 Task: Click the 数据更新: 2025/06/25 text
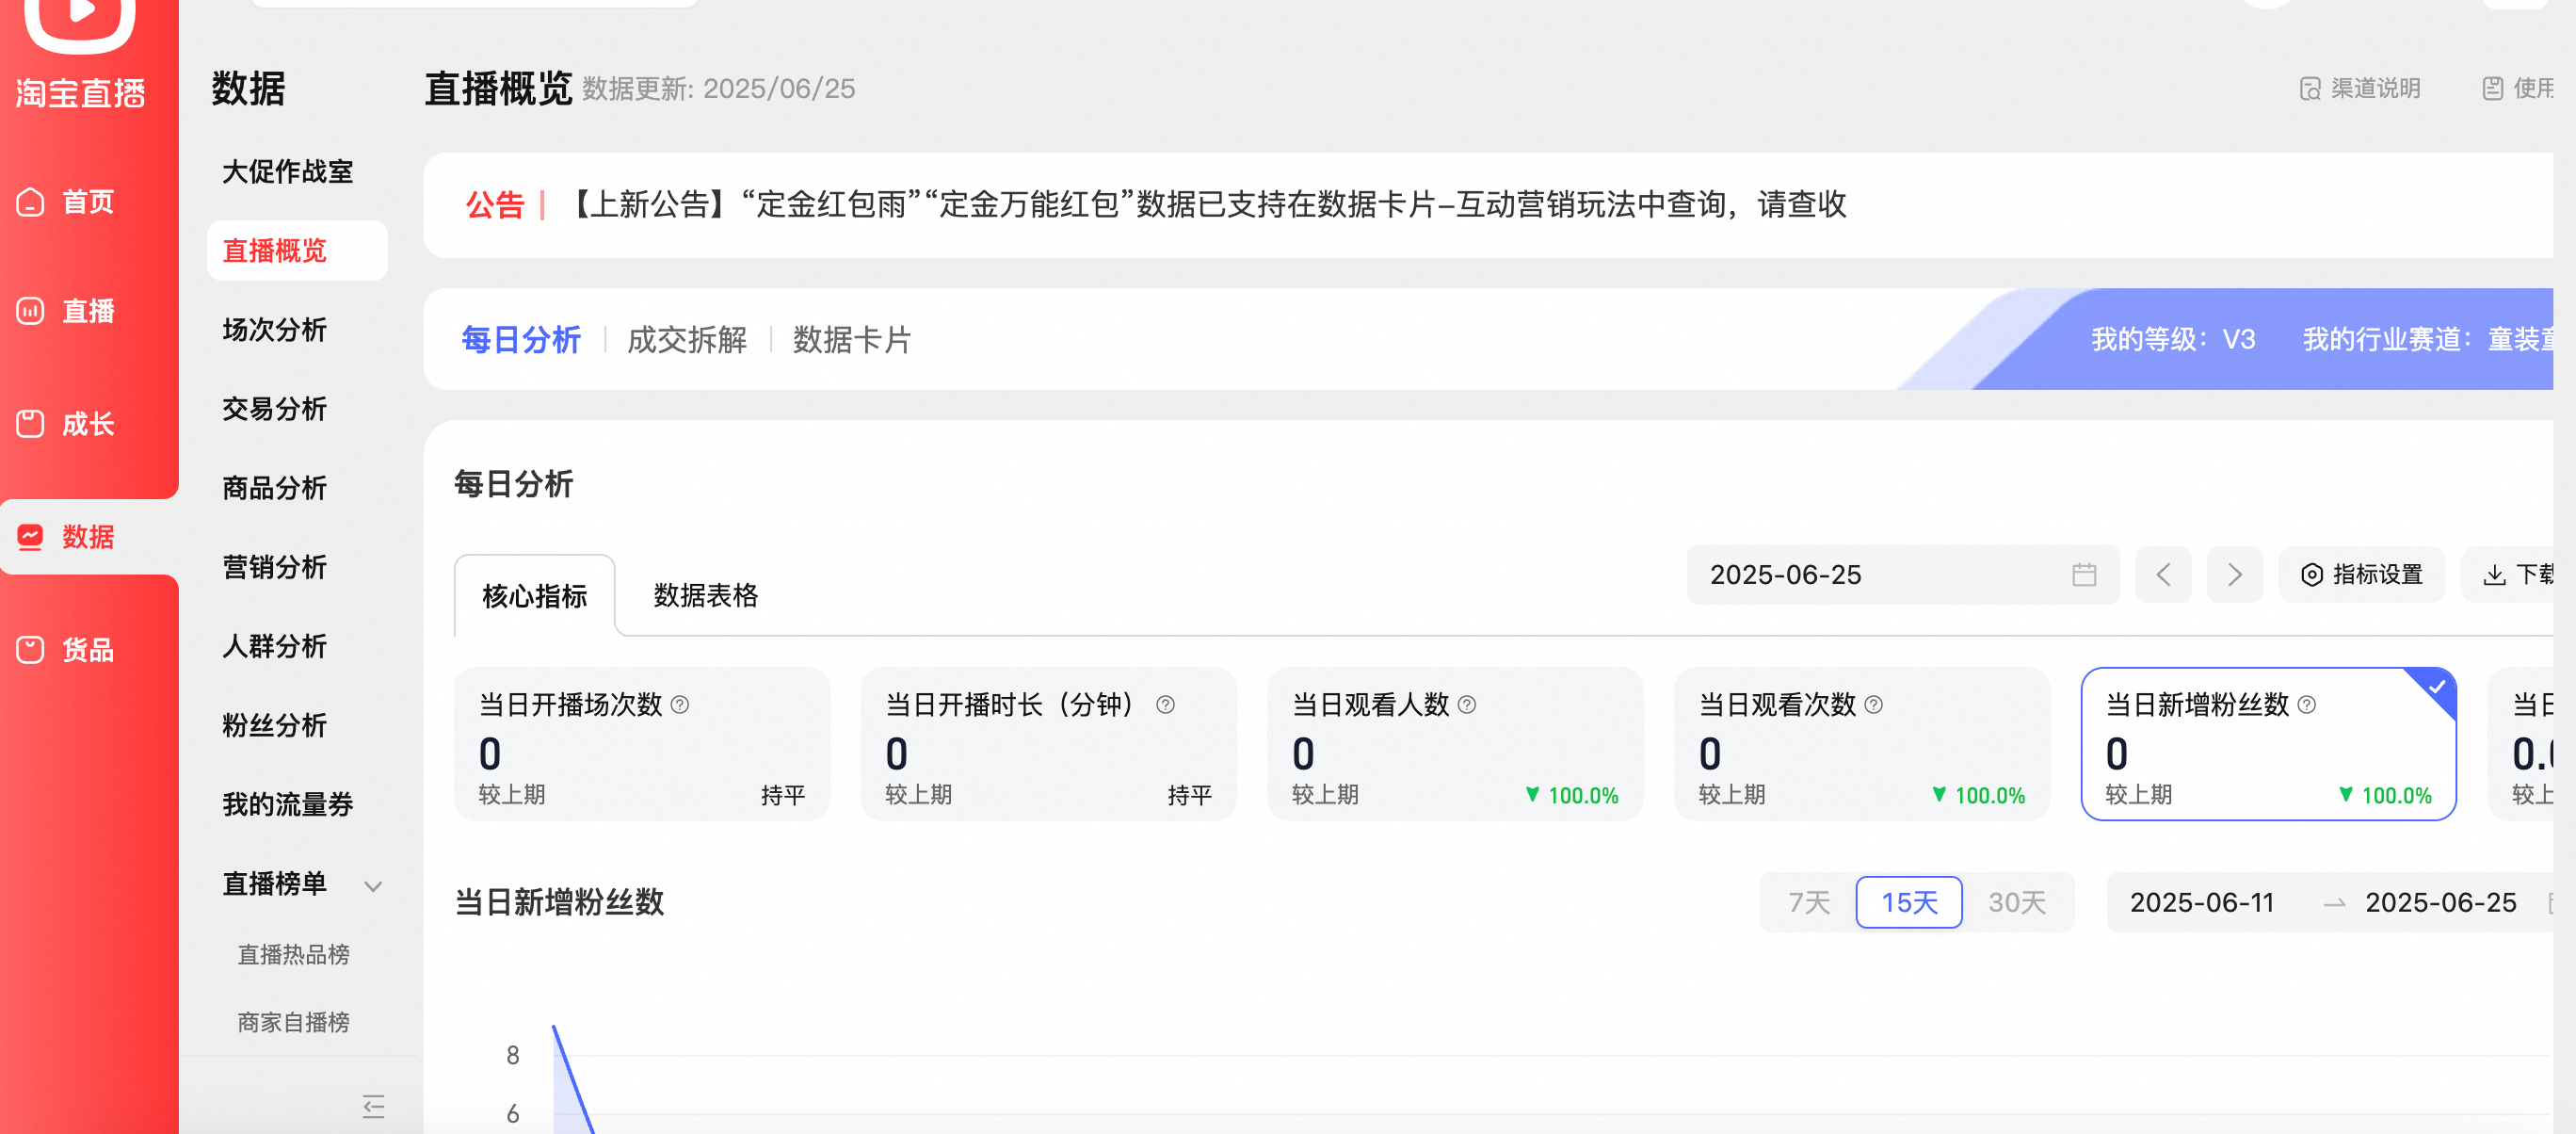(x=719, y=89)
